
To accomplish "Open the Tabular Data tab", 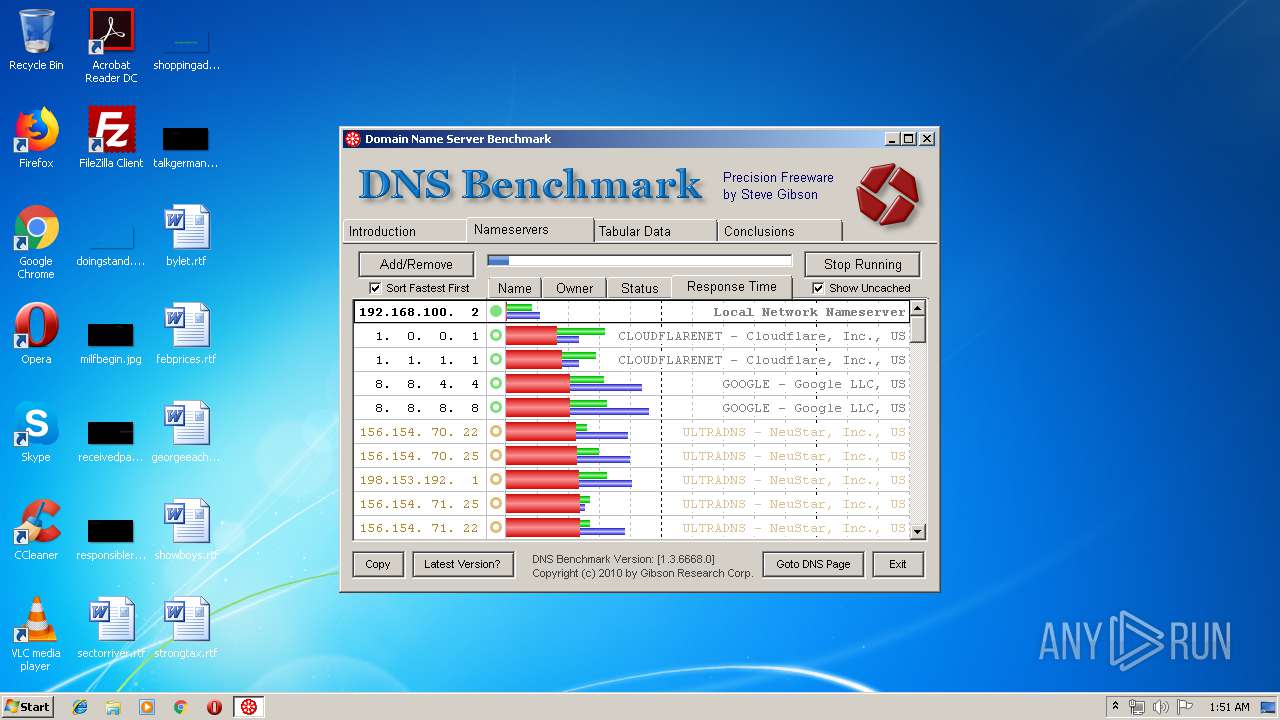I will pyautogui.click(x=655, y=231).
